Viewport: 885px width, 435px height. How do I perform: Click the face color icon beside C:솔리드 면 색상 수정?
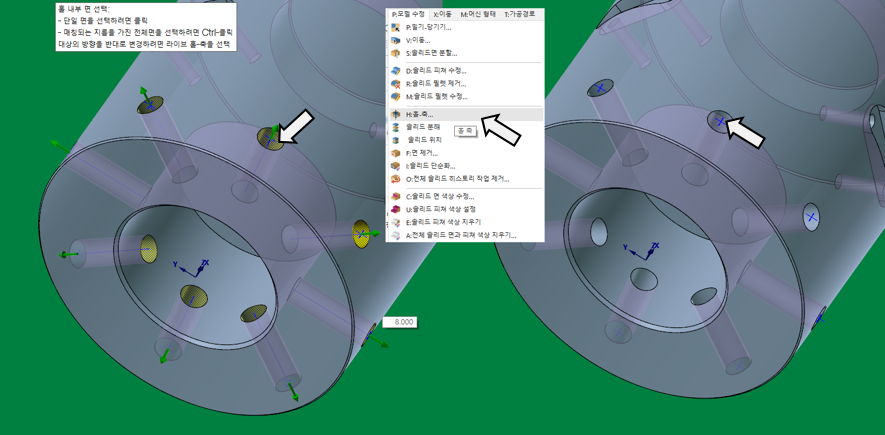tap(396, 196)
